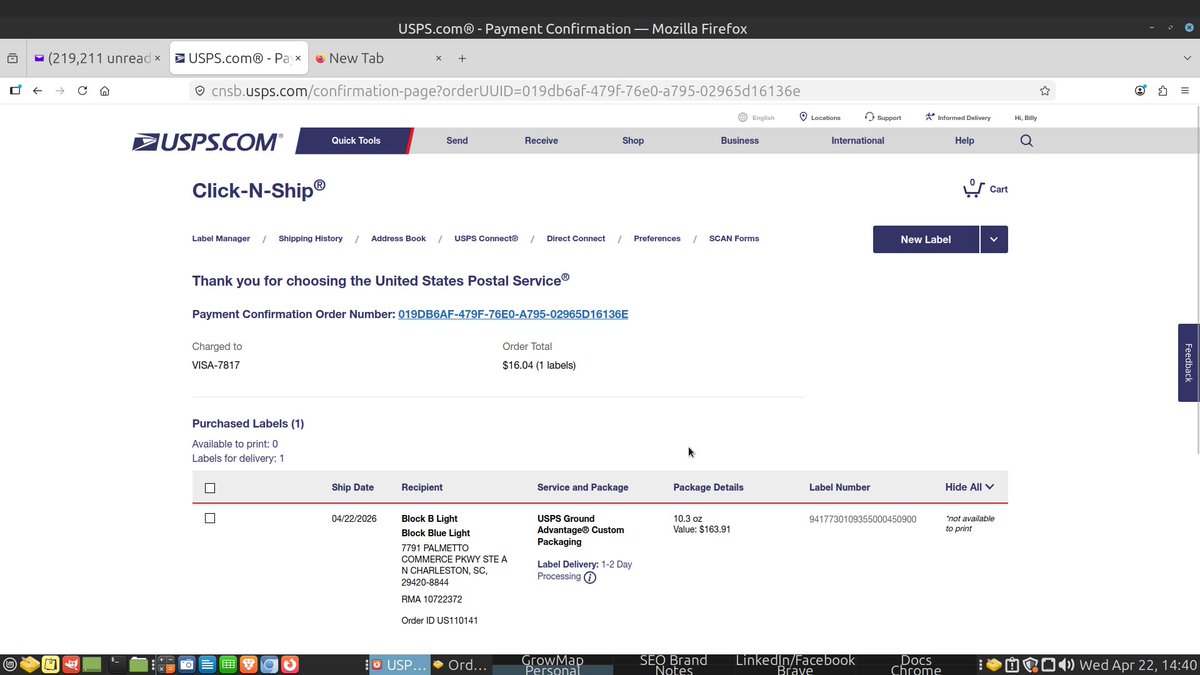
Task: Open the terminal from the taskbar
Action: pyautogui.click(x=116, y=664)
